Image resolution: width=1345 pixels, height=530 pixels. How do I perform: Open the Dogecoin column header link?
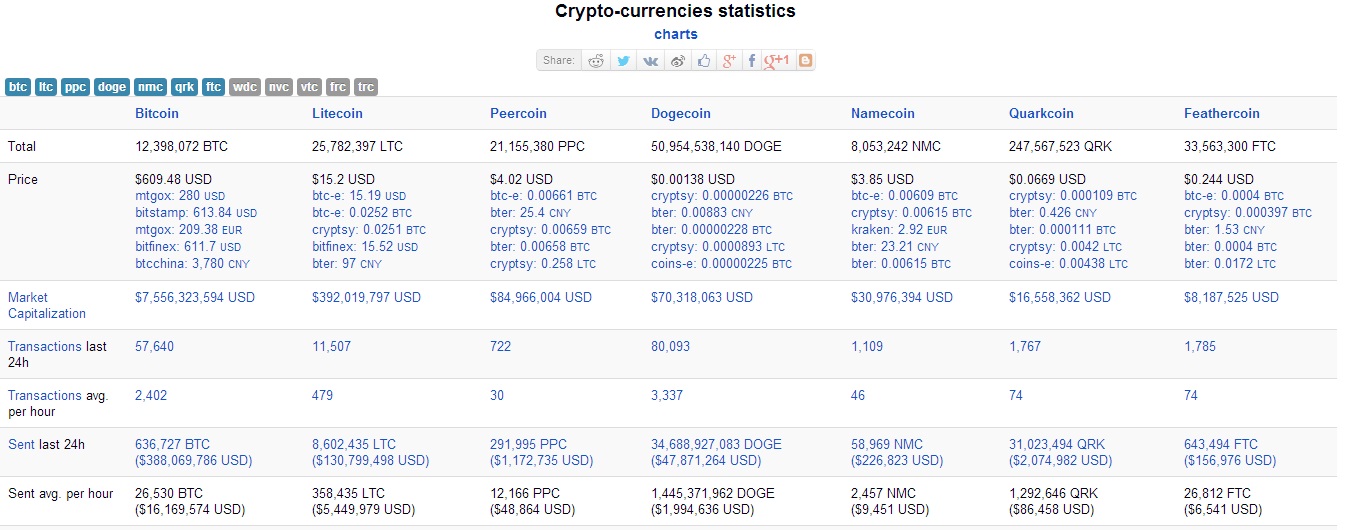coord(684,113)
